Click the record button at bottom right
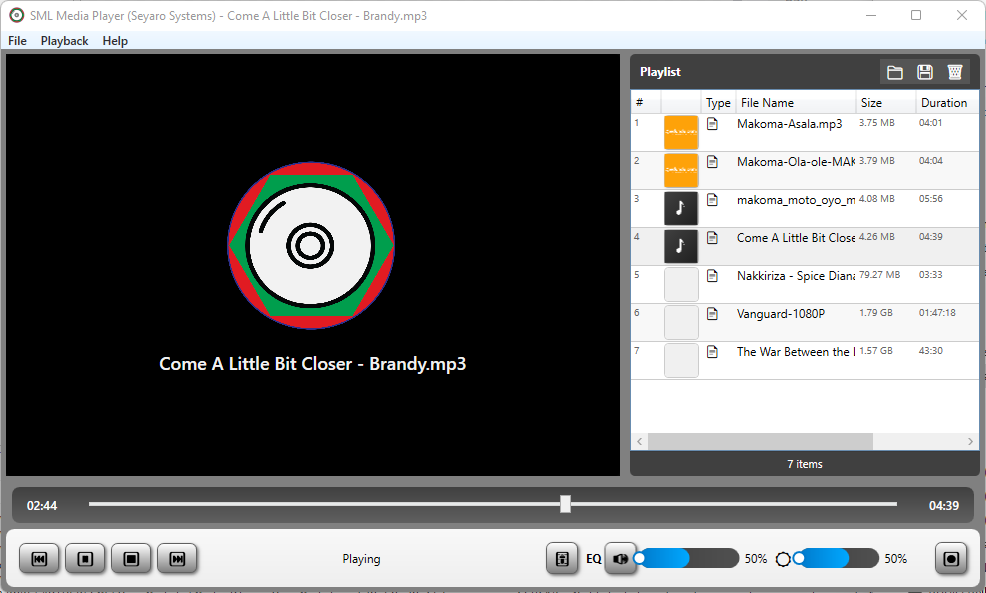 pyautogui.click(x=950, y=558)
